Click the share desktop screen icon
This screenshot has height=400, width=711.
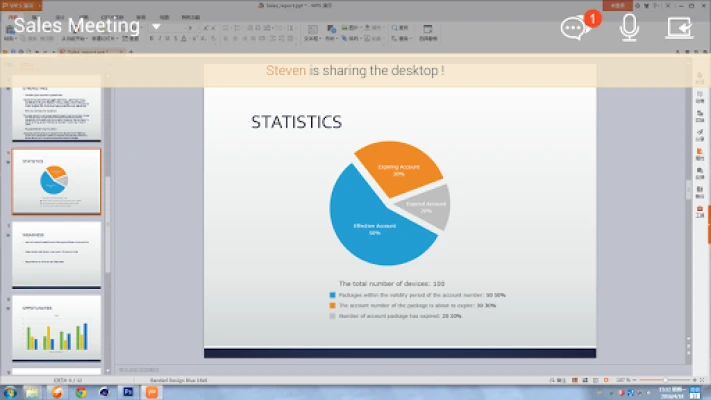pyautogui.click(x=679, y=28)
